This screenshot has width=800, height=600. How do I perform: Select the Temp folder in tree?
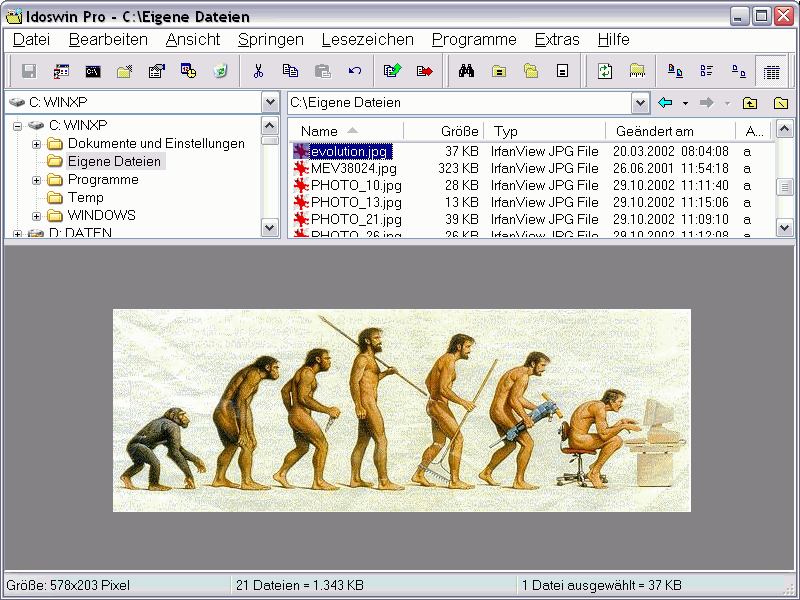(x=86, y=197)
